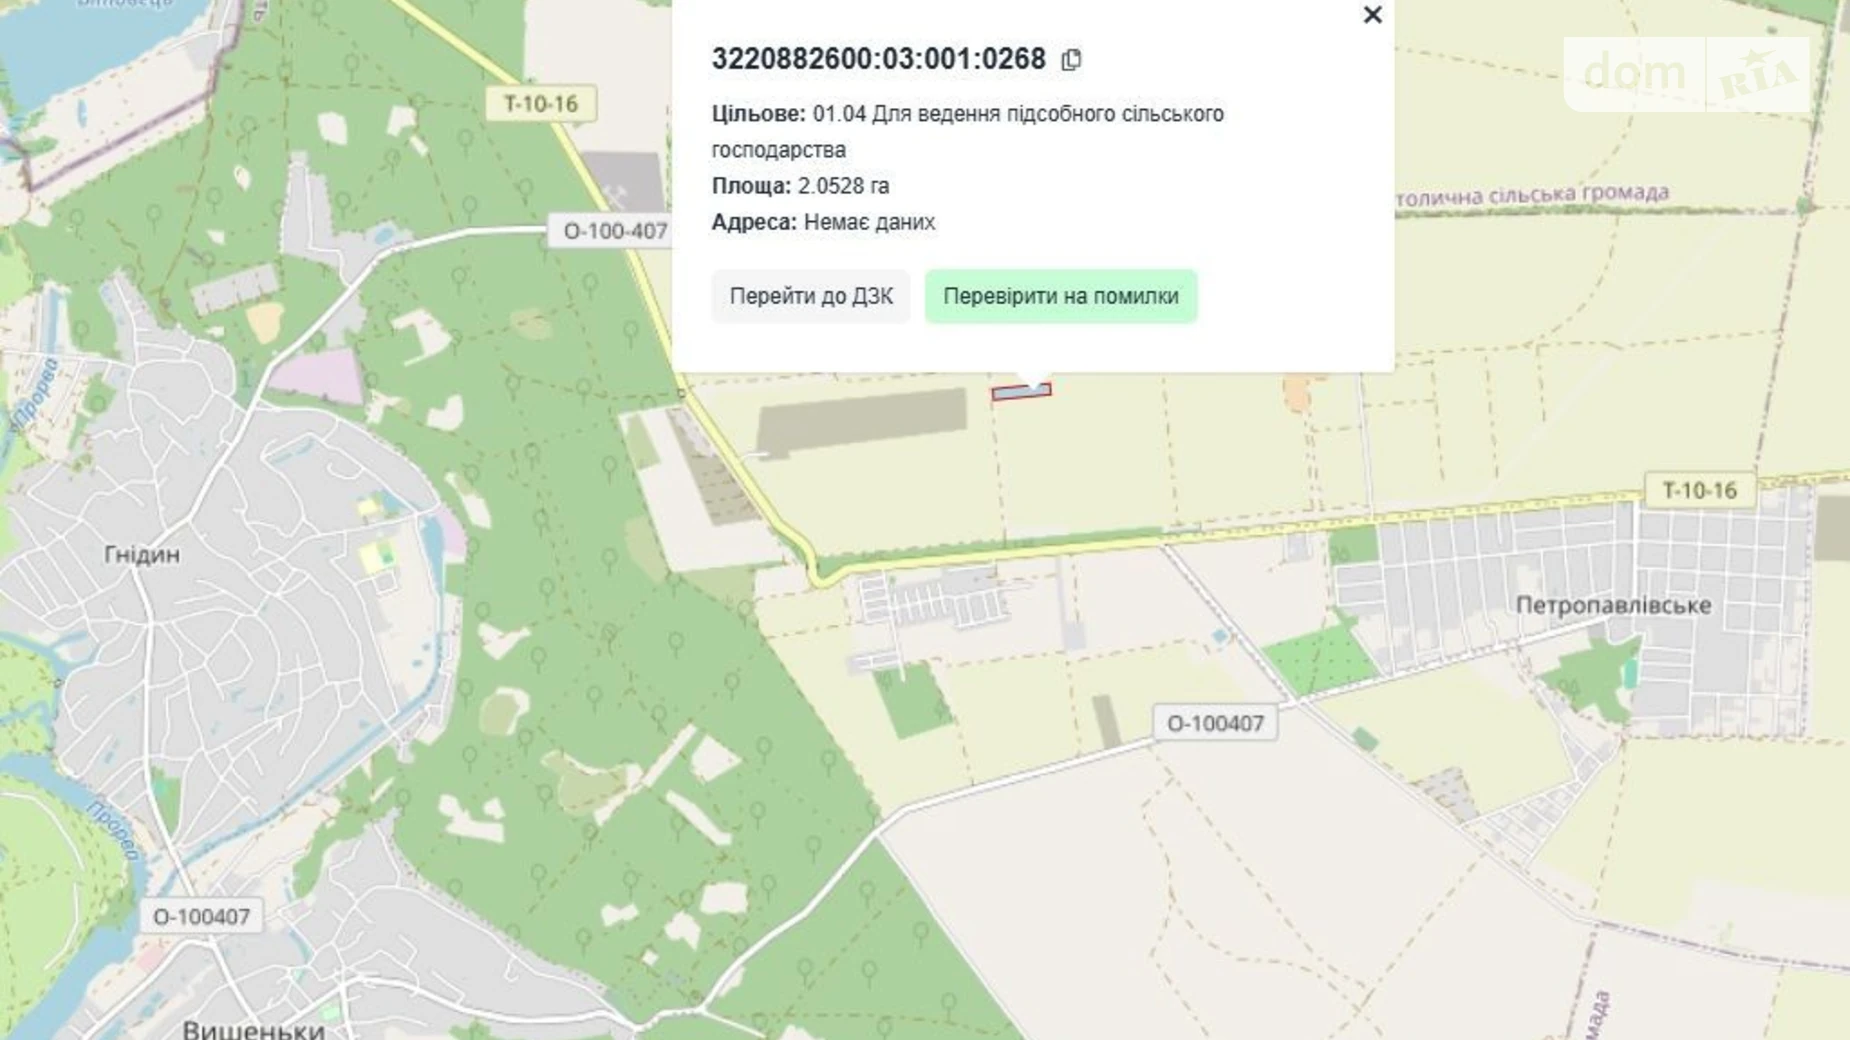
Task: Select the Петропавлівське settlement label
Action: point(1610,606)
